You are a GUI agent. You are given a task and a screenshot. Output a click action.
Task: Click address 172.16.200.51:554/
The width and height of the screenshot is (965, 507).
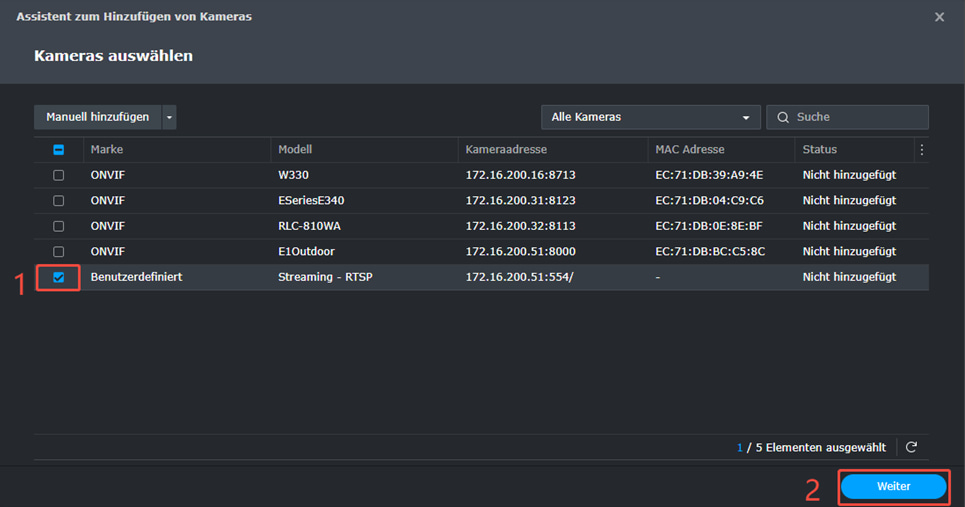click(519, 277)
